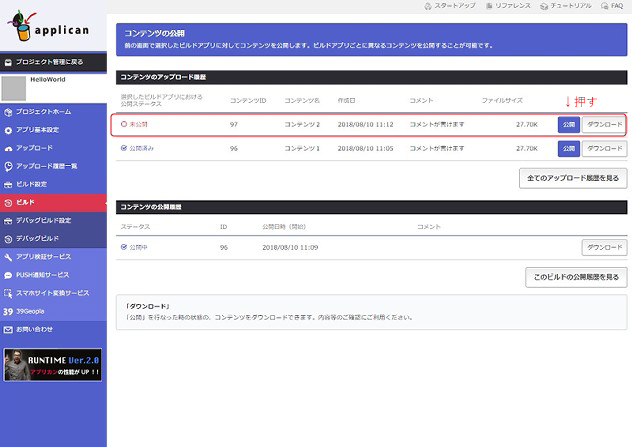Click the デバッグビルド cycle icon
The height and width of the screenshot is (447, 632).
[x=8, y=239]
